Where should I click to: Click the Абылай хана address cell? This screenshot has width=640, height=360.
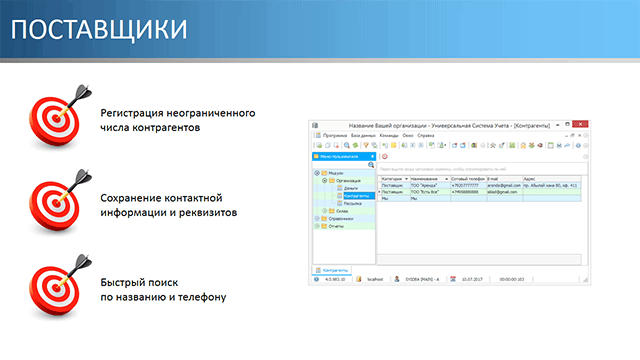point(552,185)
